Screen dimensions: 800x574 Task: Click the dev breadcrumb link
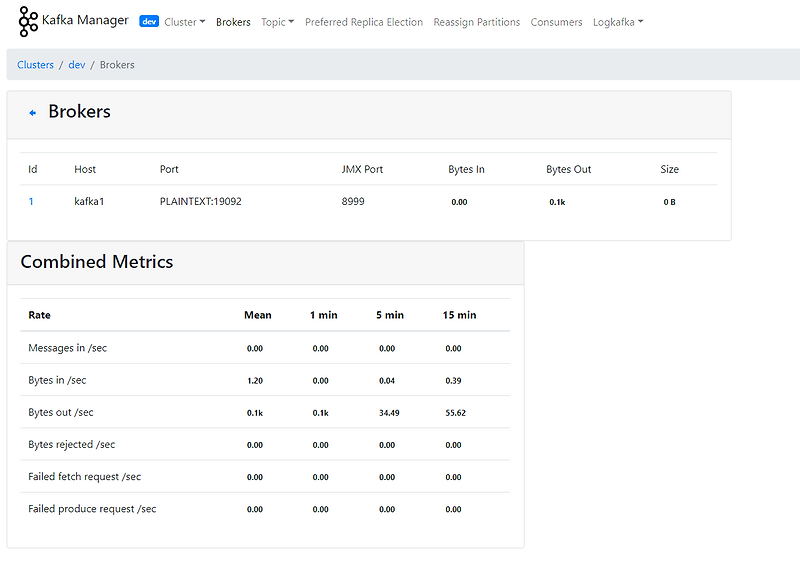[x=77, y=65]
